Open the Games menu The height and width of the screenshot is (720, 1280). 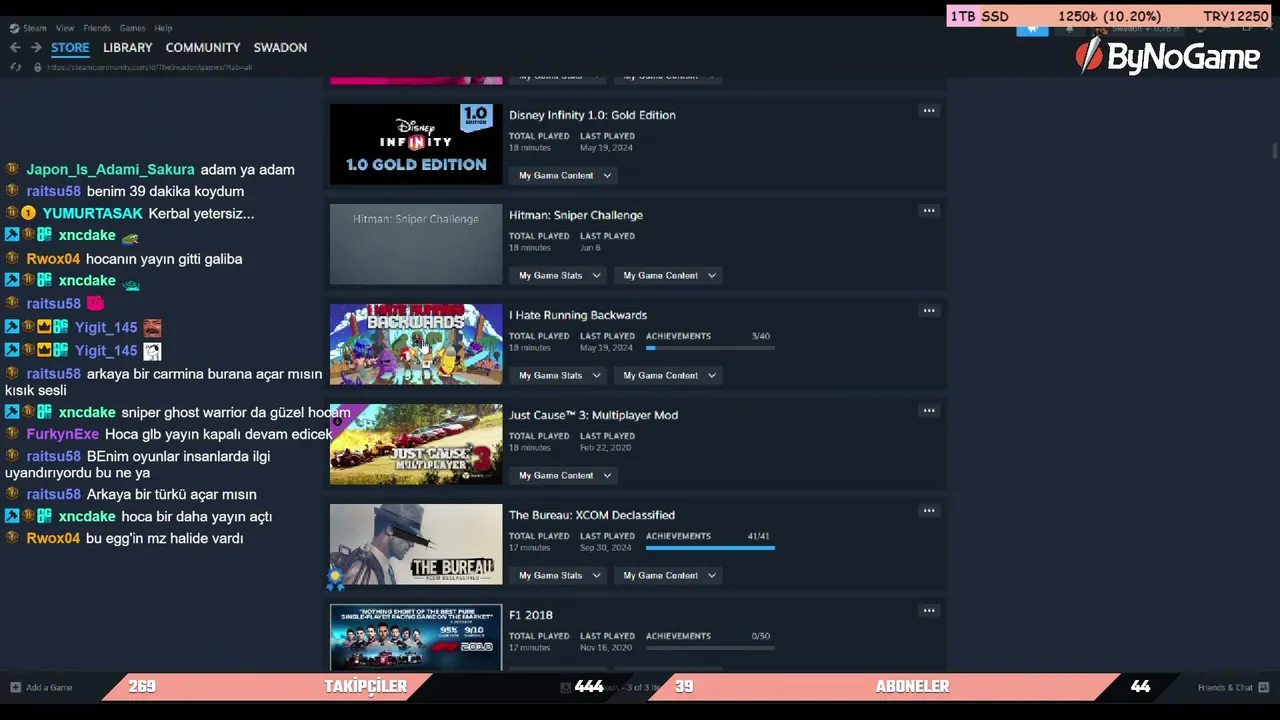click(x=132, y=28)
